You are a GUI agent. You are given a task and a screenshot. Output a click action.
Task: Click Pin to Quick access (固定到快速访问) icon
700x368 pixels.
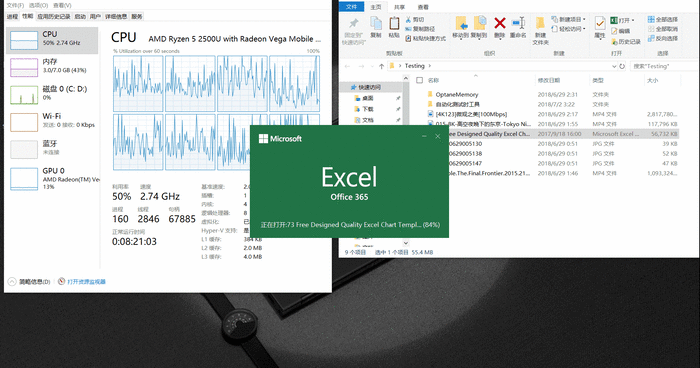click(x=354, y=24)
